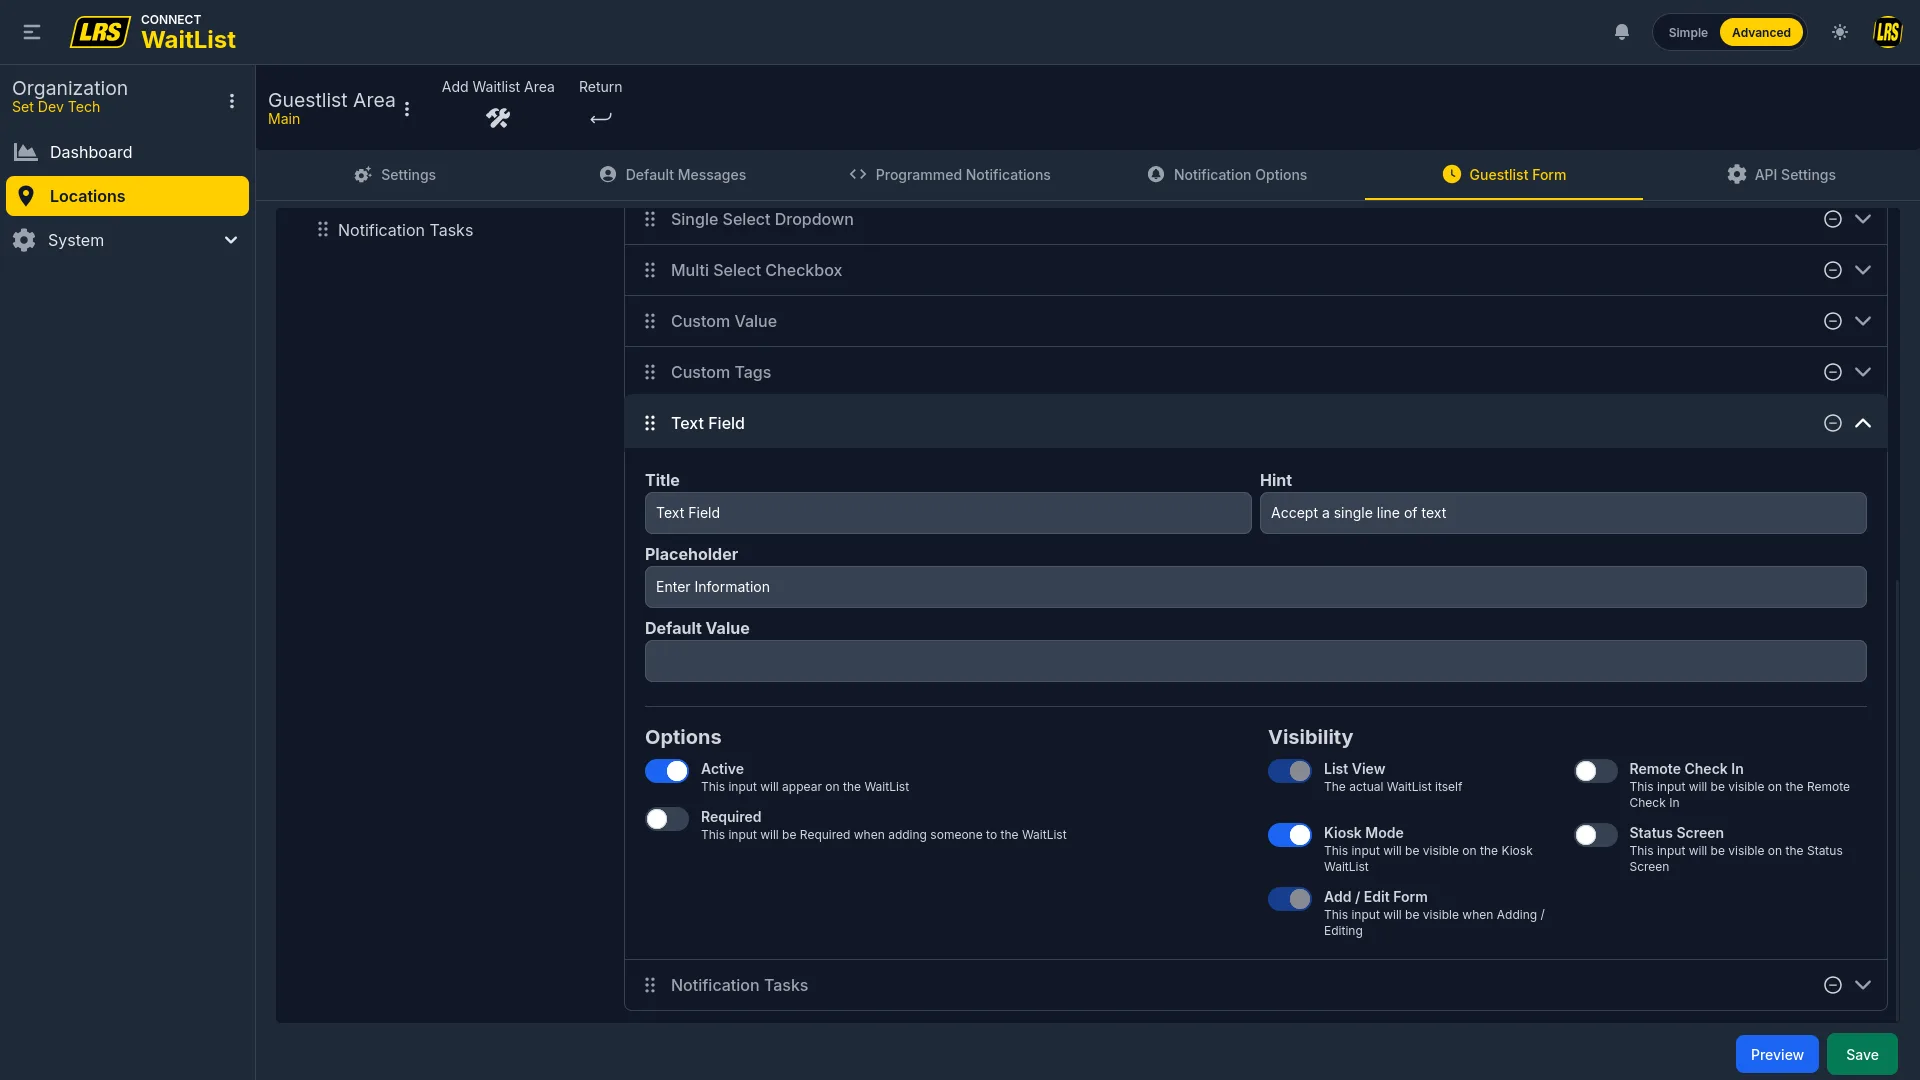
Task: Enable Remote Check In visibility
Action: pos(1596,771)
